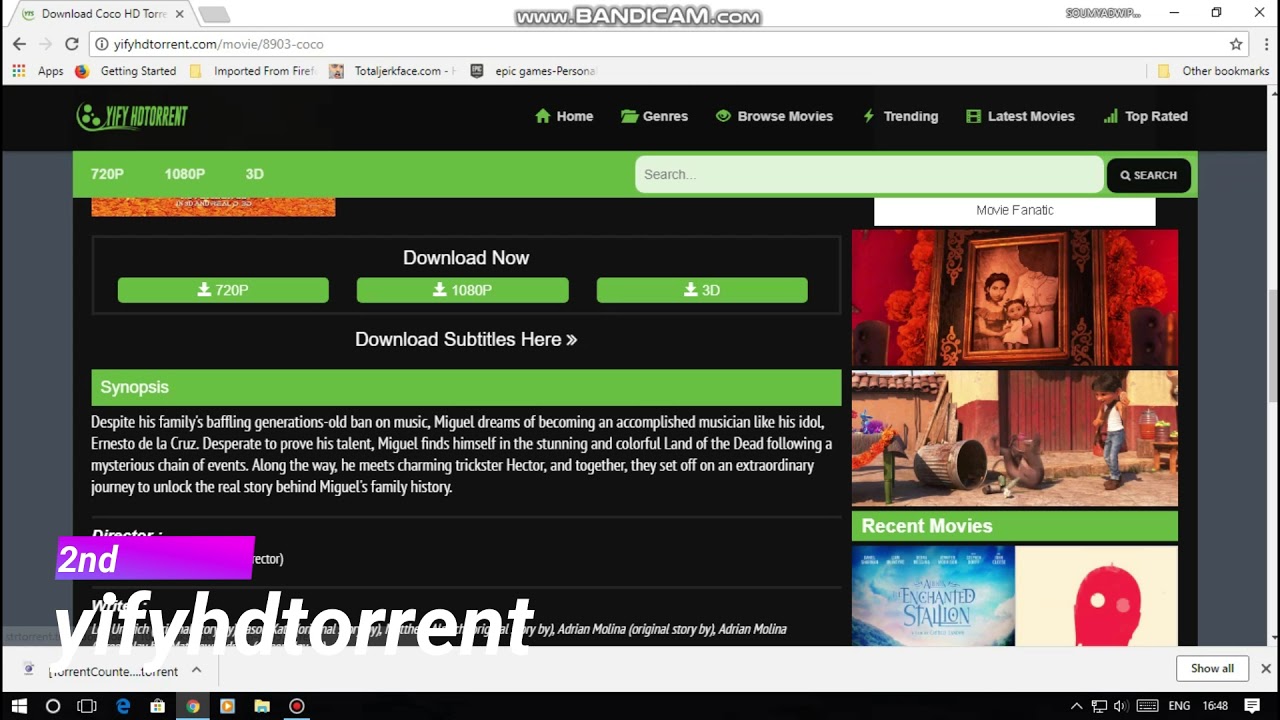
Task: Download the 3D torrent
Action: (702, 290)
